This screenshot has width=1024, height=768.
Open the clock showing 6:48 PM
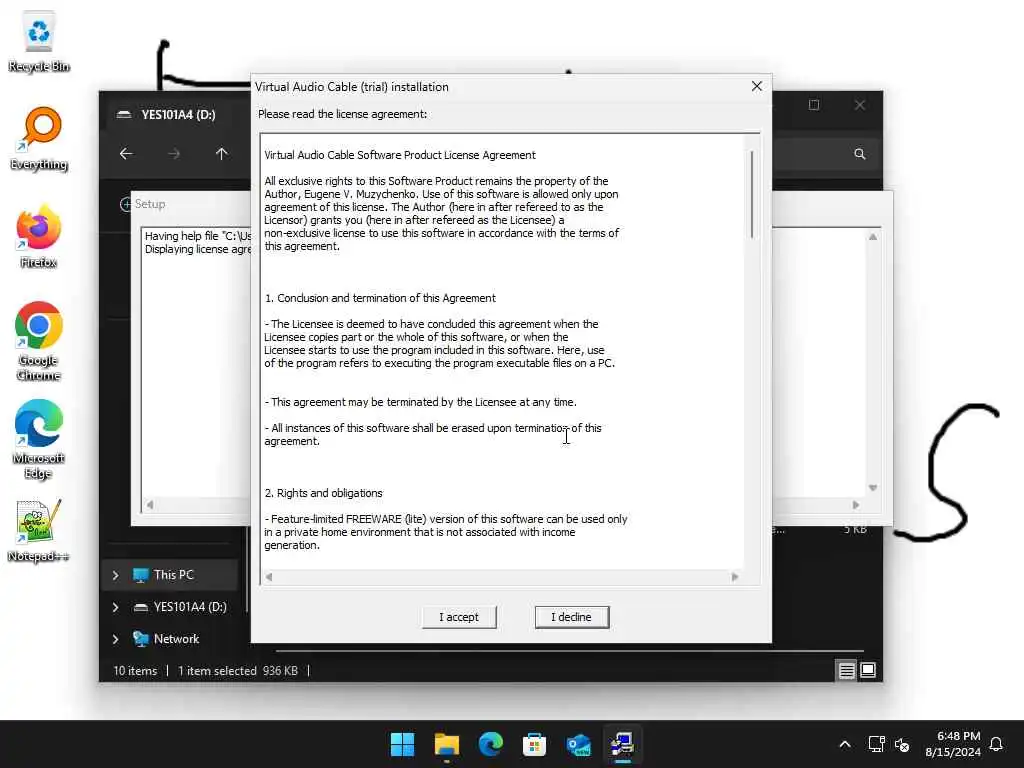click(x=953, y=744)
